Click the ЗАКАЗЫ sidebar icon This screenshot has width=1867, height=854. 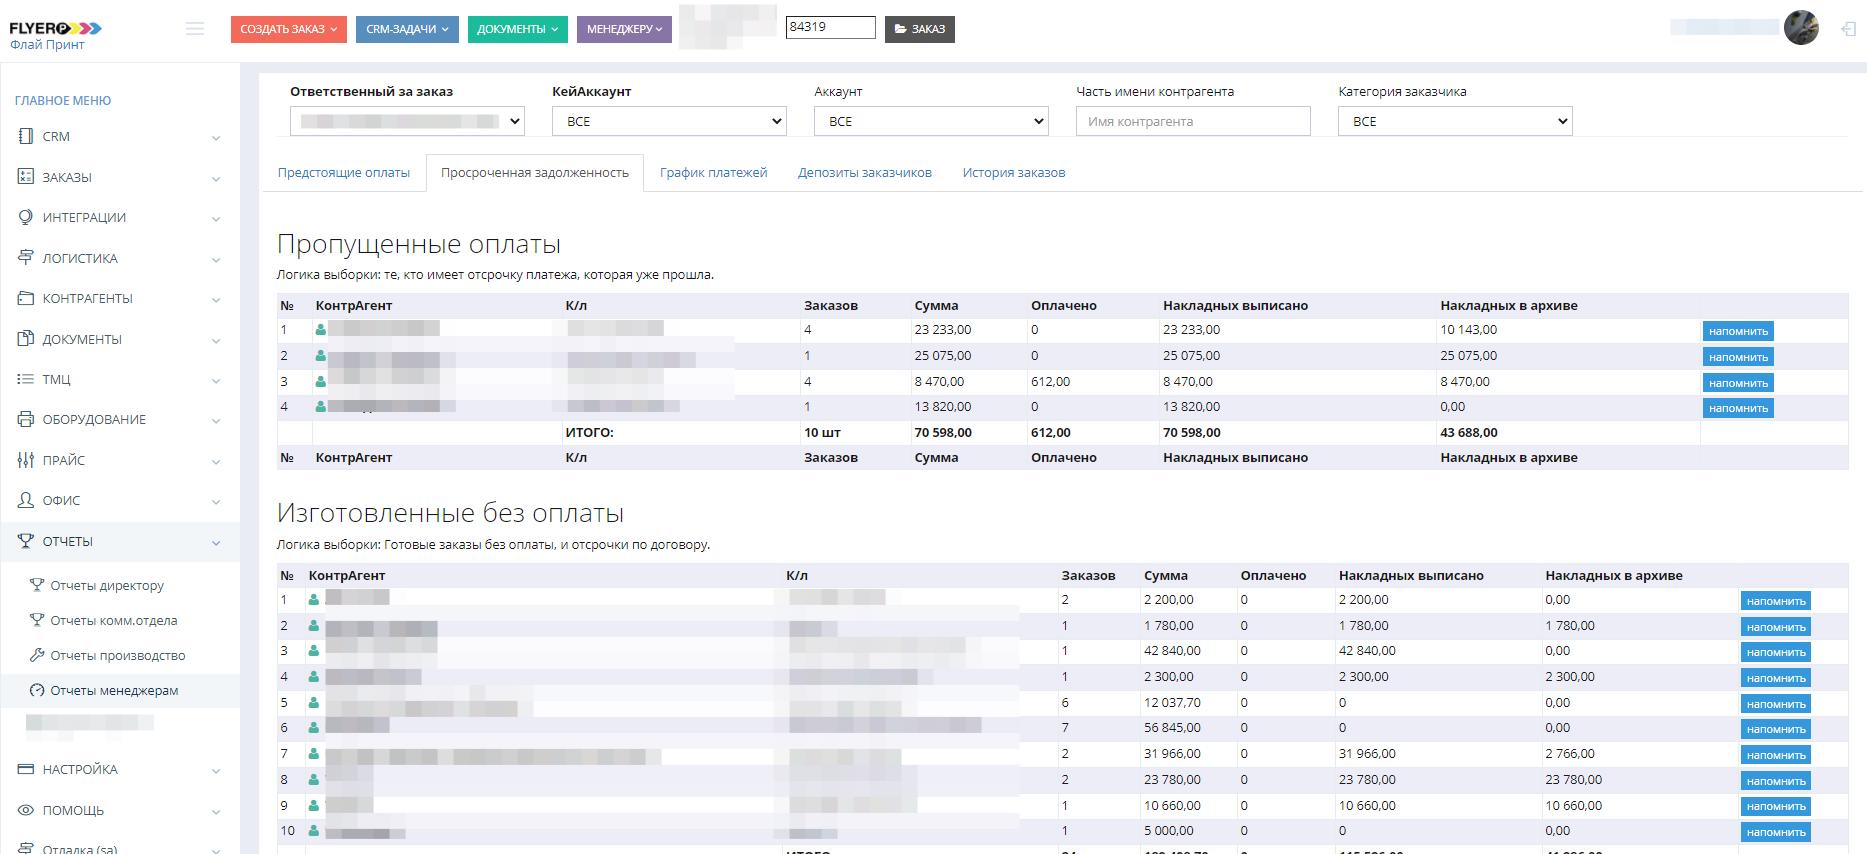coord(26,177)
